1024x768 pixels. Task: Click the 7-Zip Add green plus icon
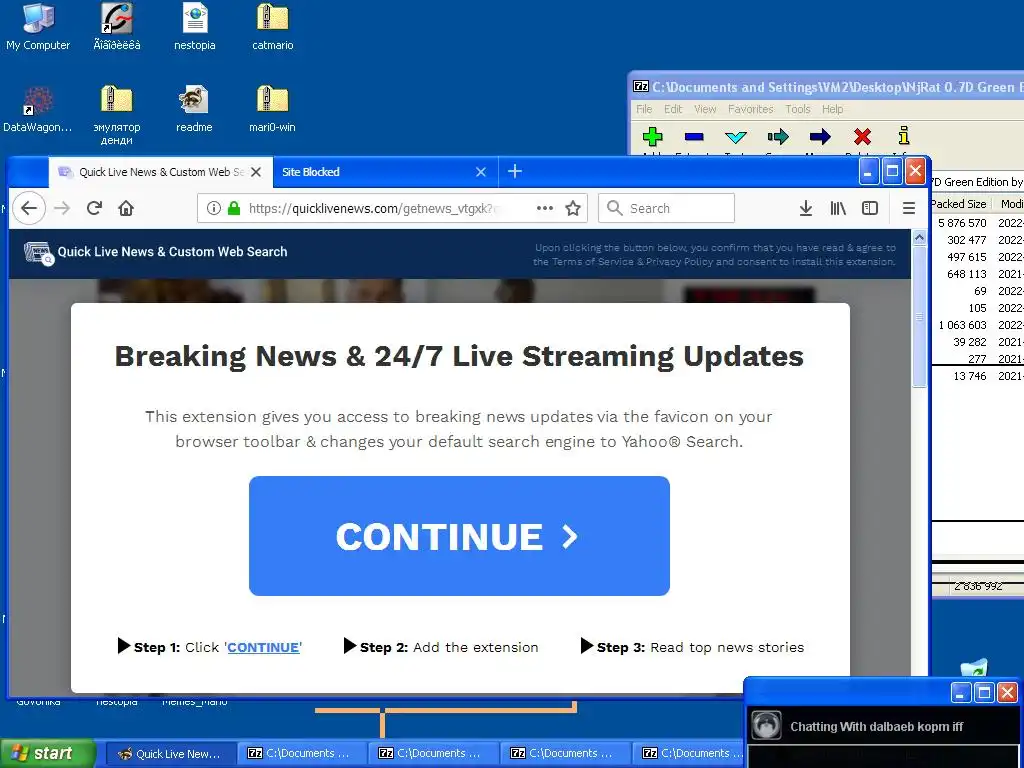pos(652,137)
